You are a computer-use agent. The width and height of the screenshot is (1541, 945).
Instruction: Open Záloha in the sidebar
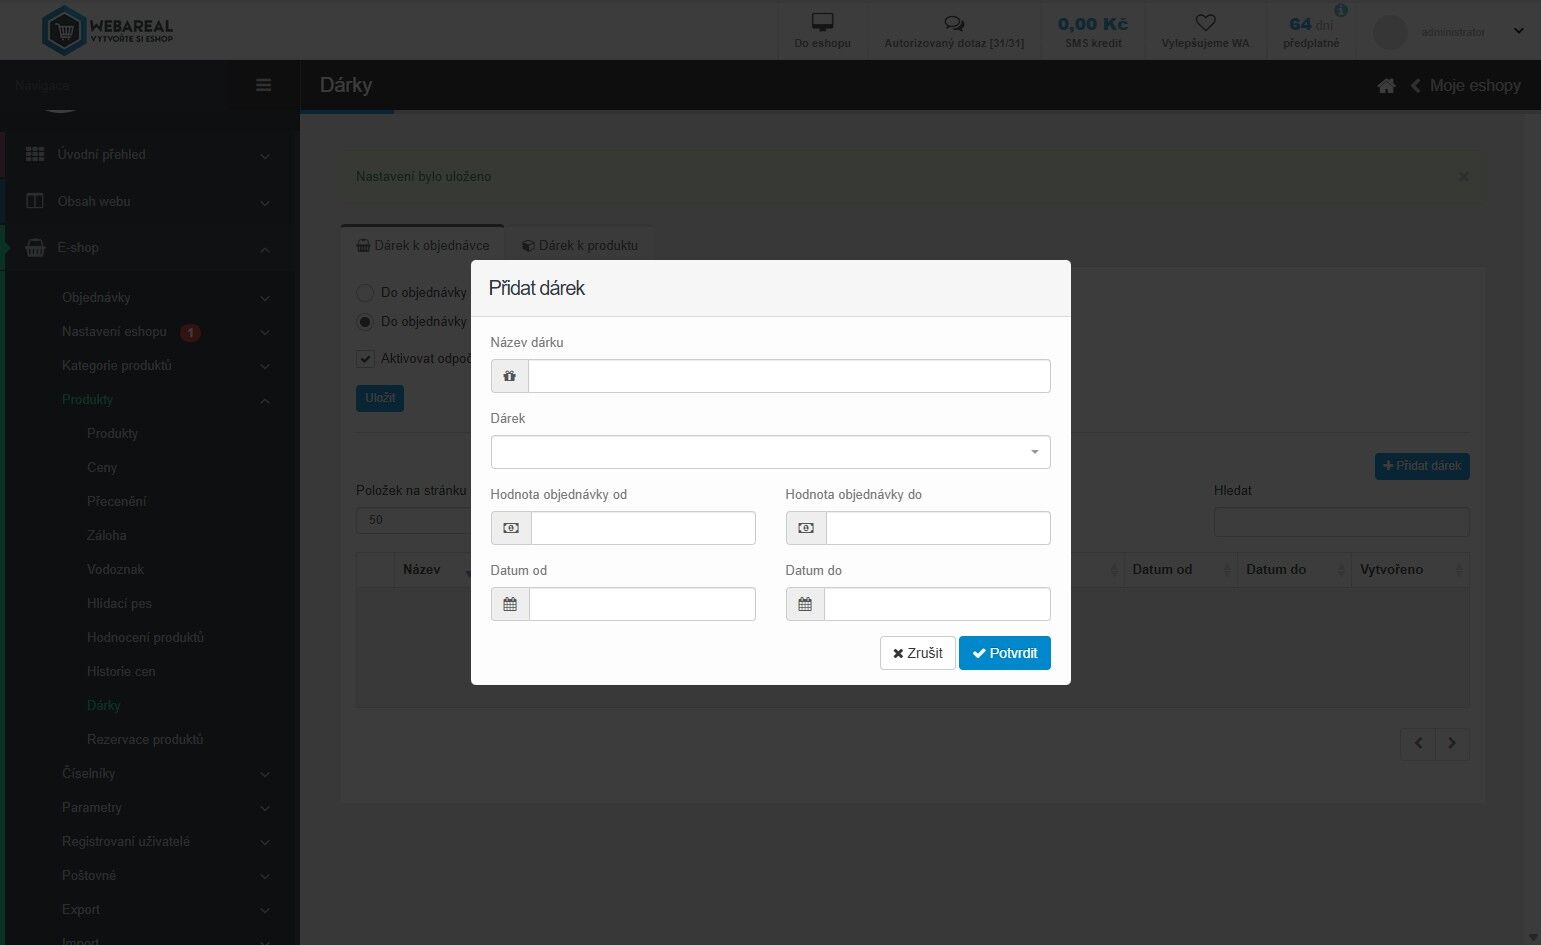(107, 535)
